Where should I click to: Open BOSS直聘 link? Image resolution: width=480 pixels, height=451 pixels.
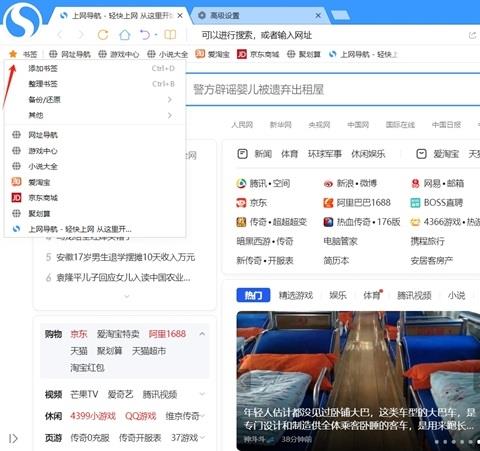coord(437,202)
